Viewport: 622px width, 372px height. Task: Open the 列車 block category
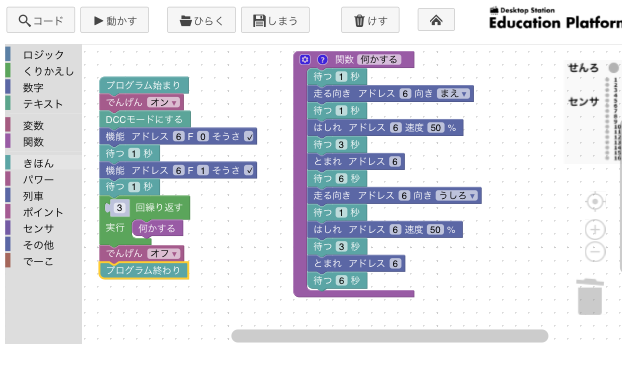pyautogui.click(x=43, y=196)
